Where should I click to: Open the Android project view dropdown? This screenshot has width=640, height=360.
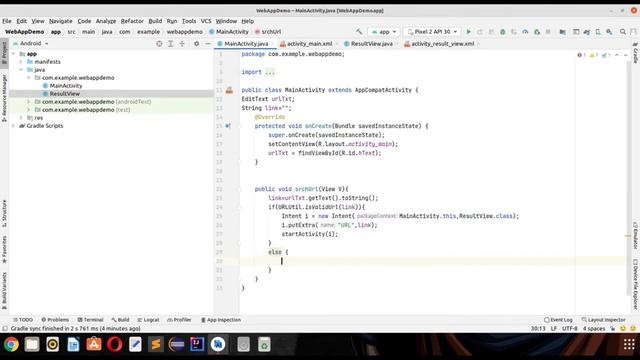(31, 43)
